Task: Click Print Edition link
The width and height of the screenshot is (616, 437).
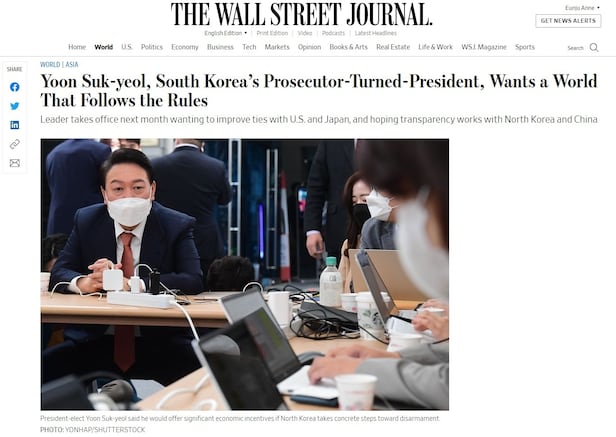Action: coord(272,33)
